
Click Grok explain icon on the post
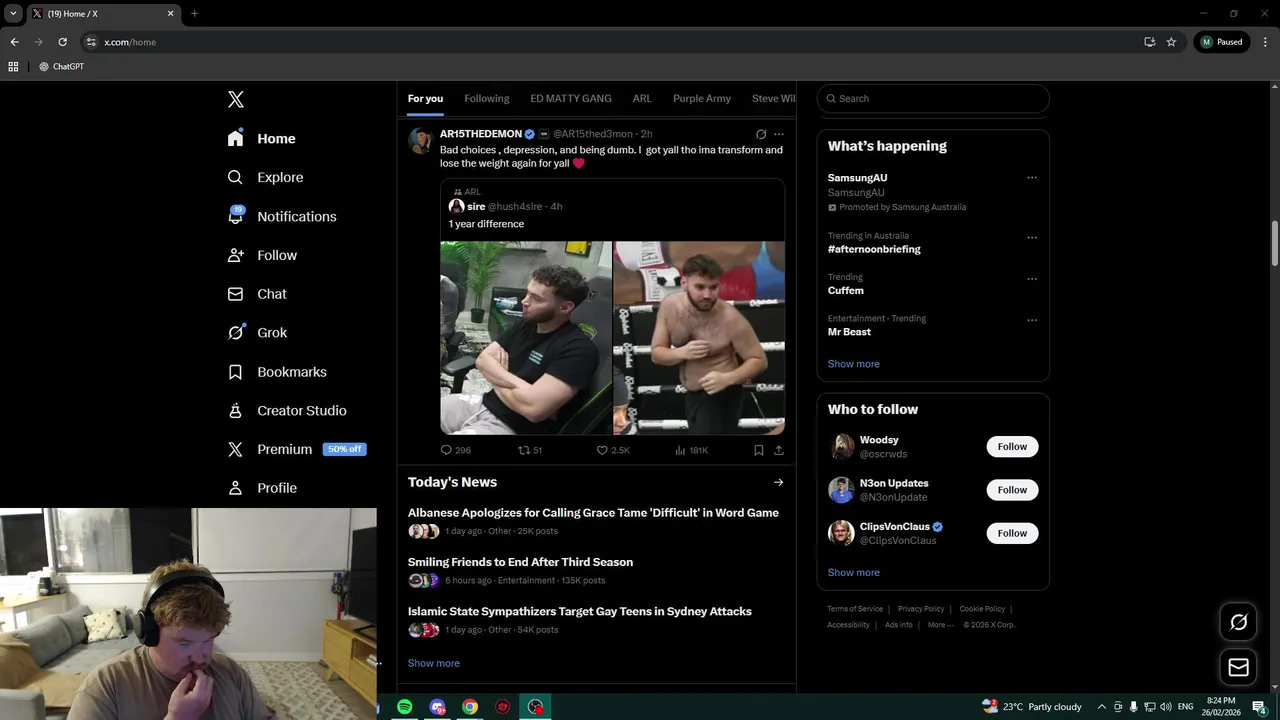761,134
